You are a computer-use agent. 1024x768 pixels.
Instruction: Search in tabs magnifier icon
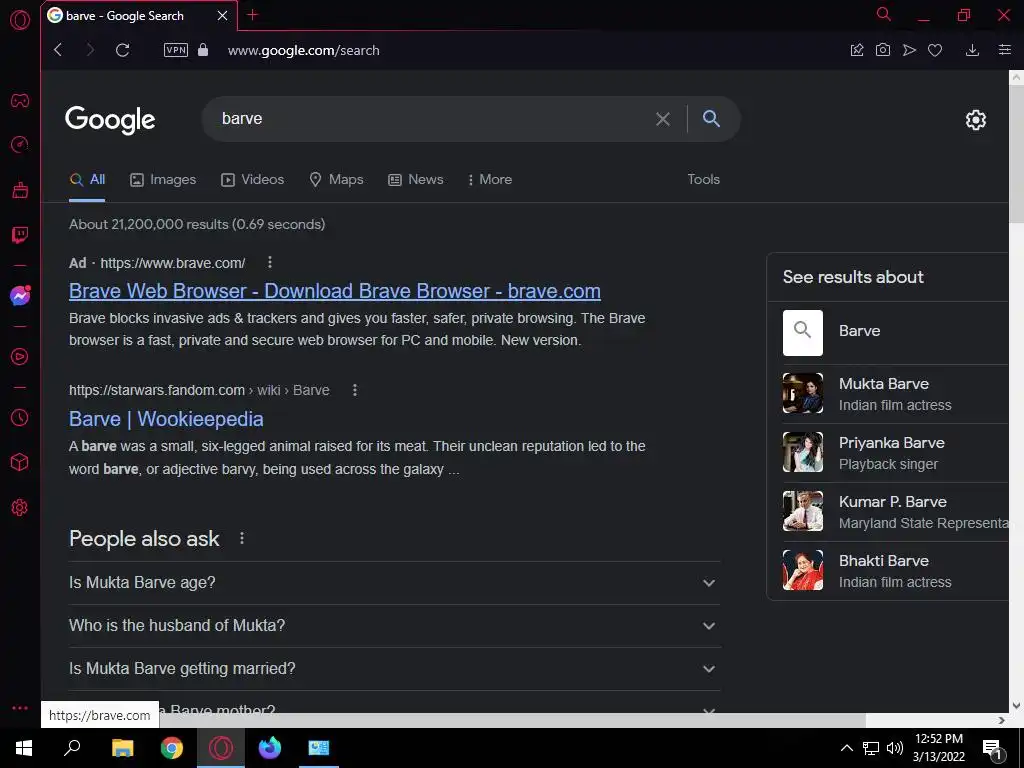click(x=884, y=14)
